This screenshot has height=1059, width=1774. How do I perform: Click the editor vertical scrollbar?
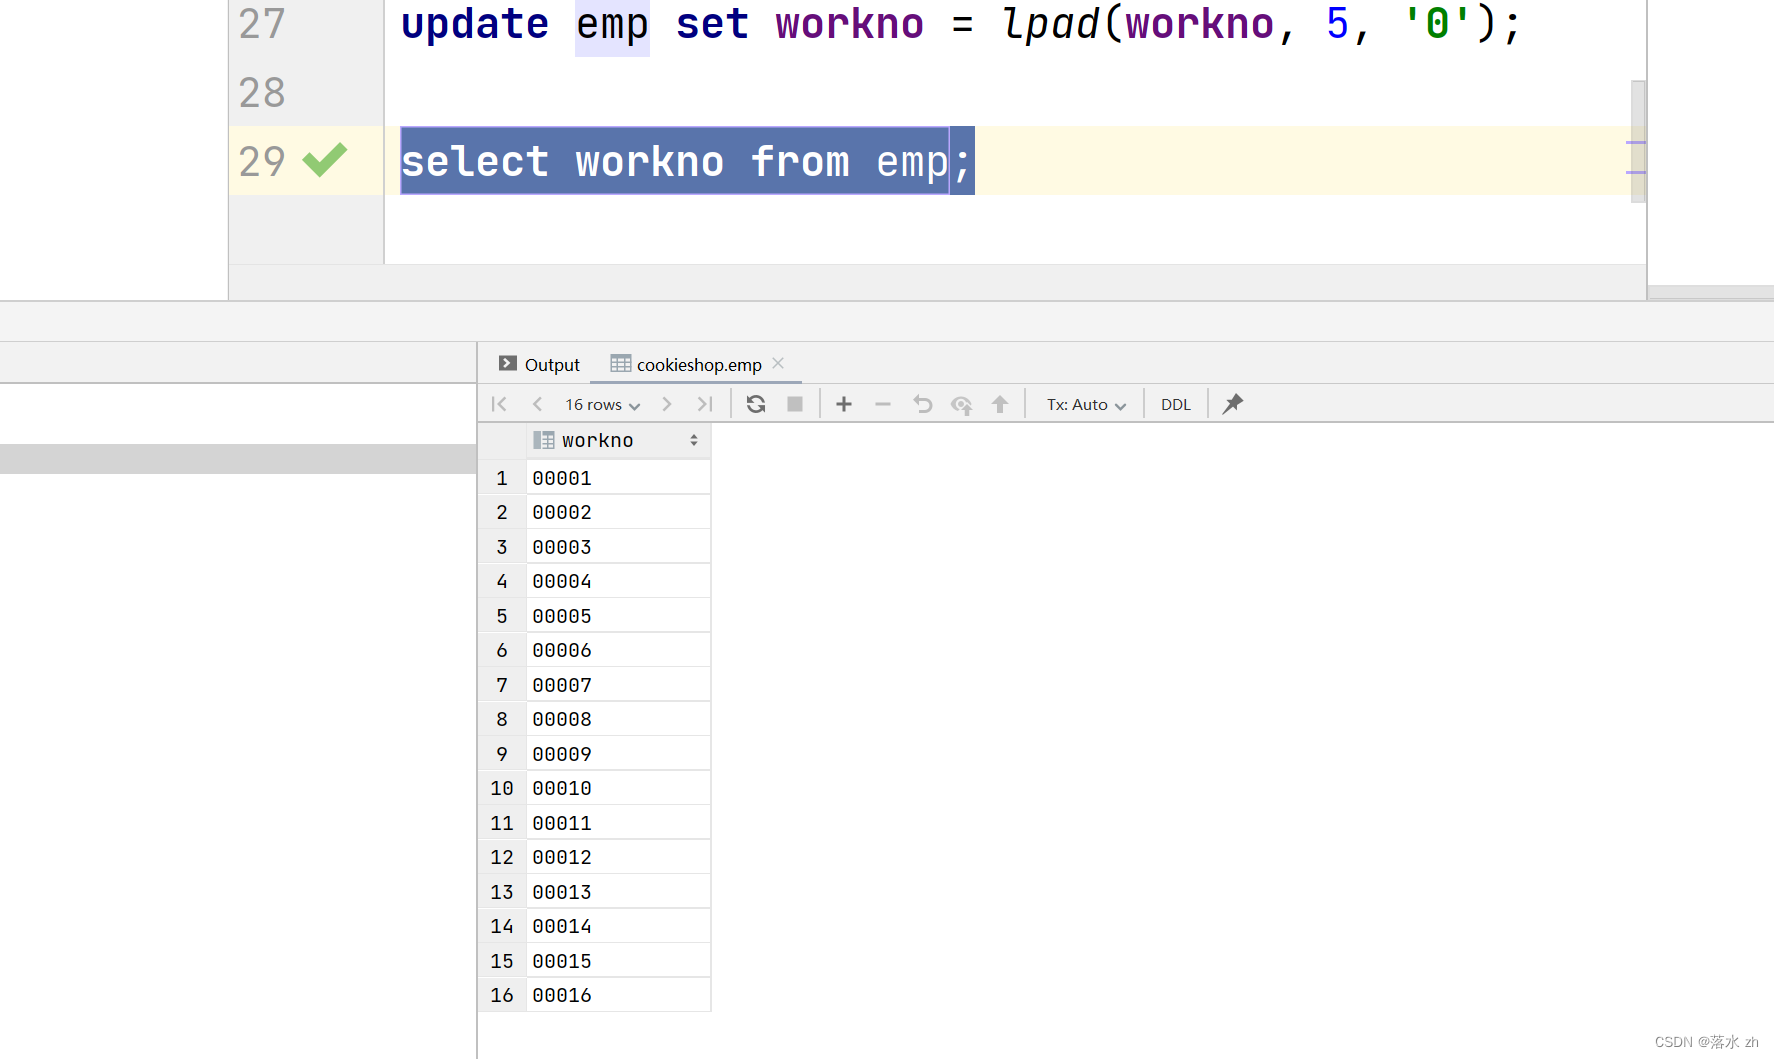click(x=1638, y=141)
